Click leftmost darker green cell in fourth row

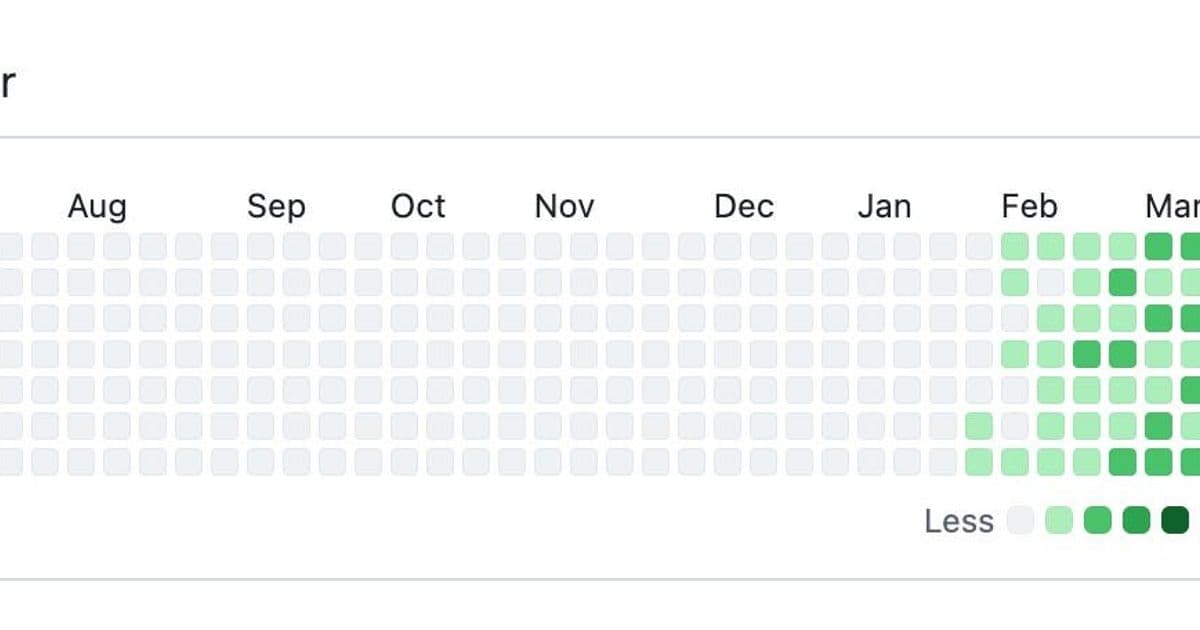coord(1087,354)
